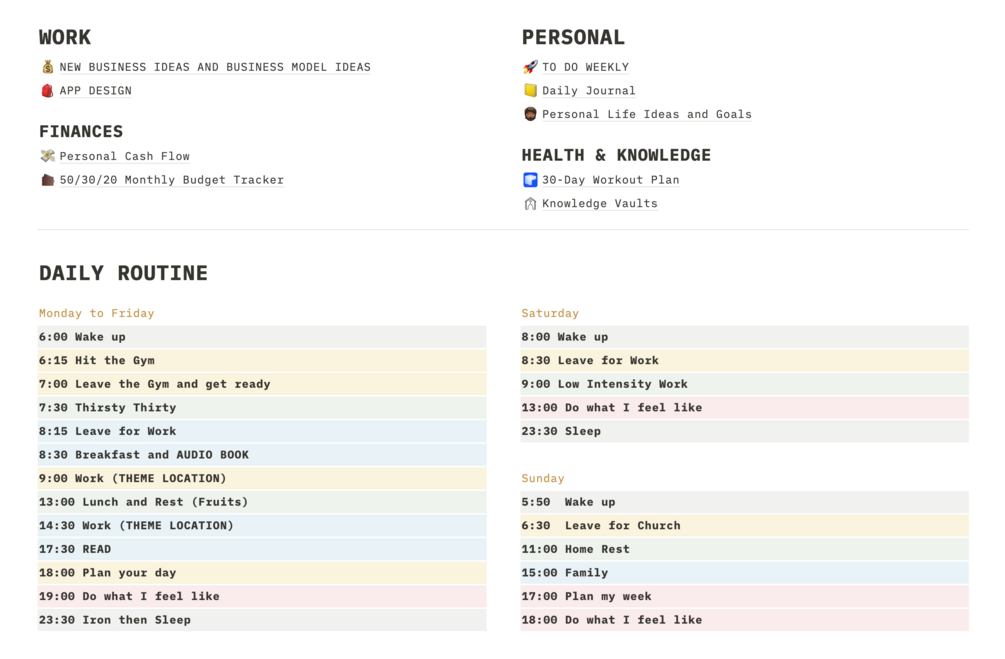The image size is (1005, 659).
Task: Click the Sunday '6:30 Leave for Church' row
Action: tap(744, 526)
